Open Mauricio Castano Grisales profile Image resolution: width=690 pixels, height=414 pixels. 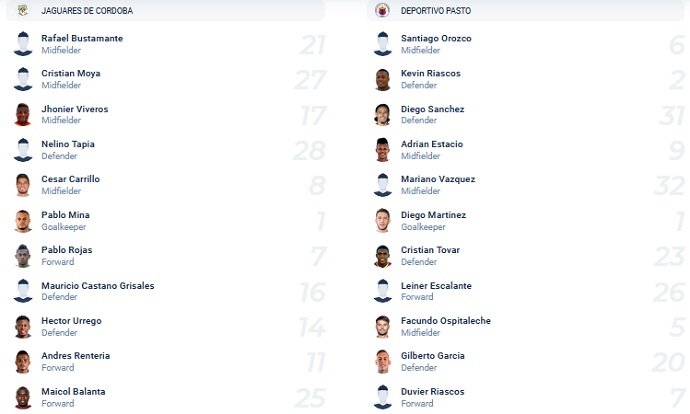pyautogui.click(x=98, y=286)
